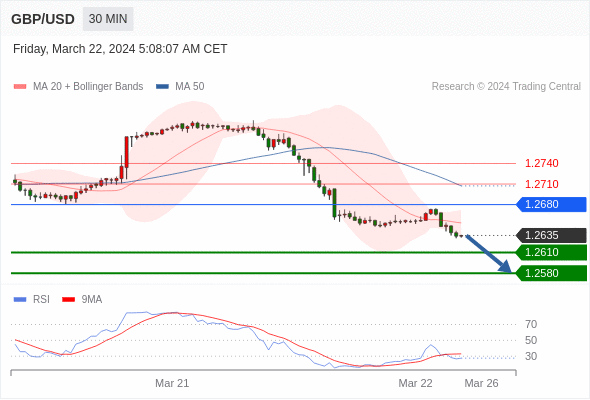Select the green 1.2580 support label
The image size is (590, 400).
click(551, 273)
